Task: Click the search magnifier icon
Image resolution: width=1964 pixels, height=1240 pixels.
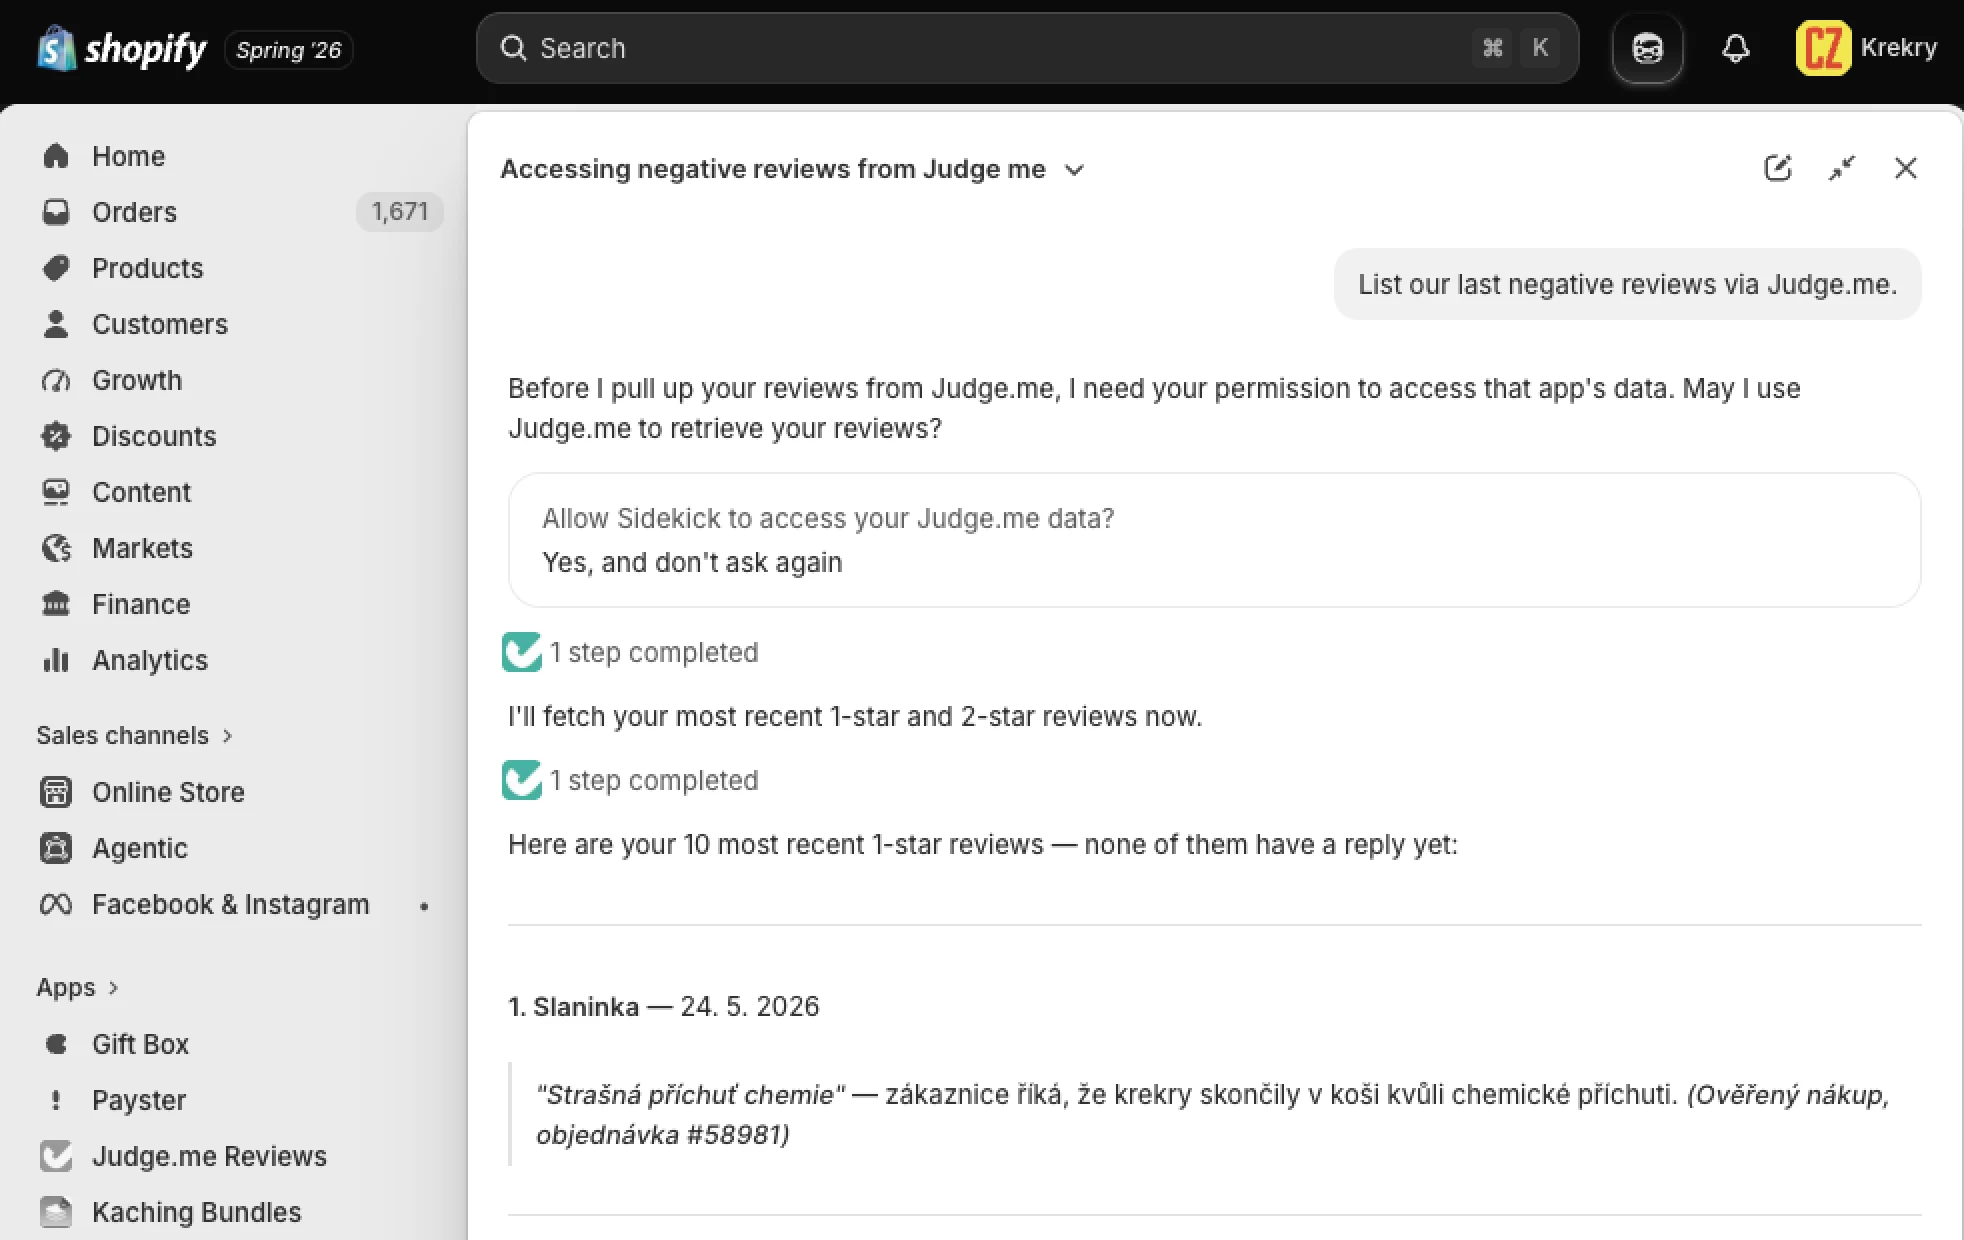Action: pos(513,48)
